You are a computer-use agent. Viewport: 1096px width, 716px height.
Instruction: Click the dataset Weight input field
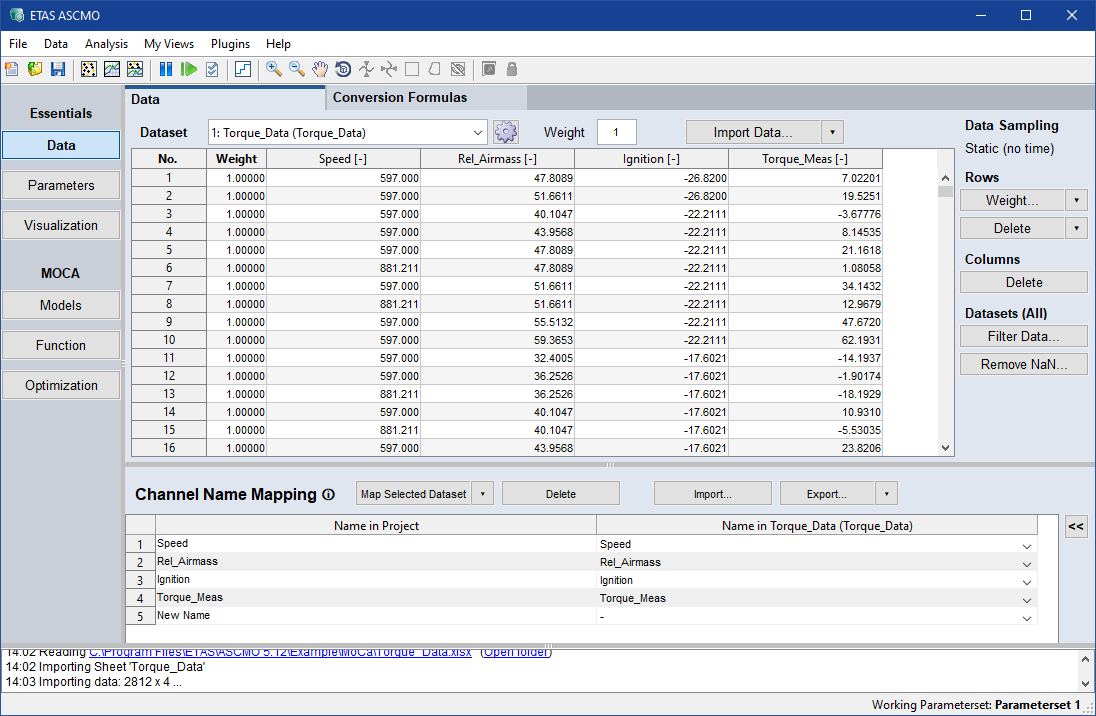pos(616,132)
